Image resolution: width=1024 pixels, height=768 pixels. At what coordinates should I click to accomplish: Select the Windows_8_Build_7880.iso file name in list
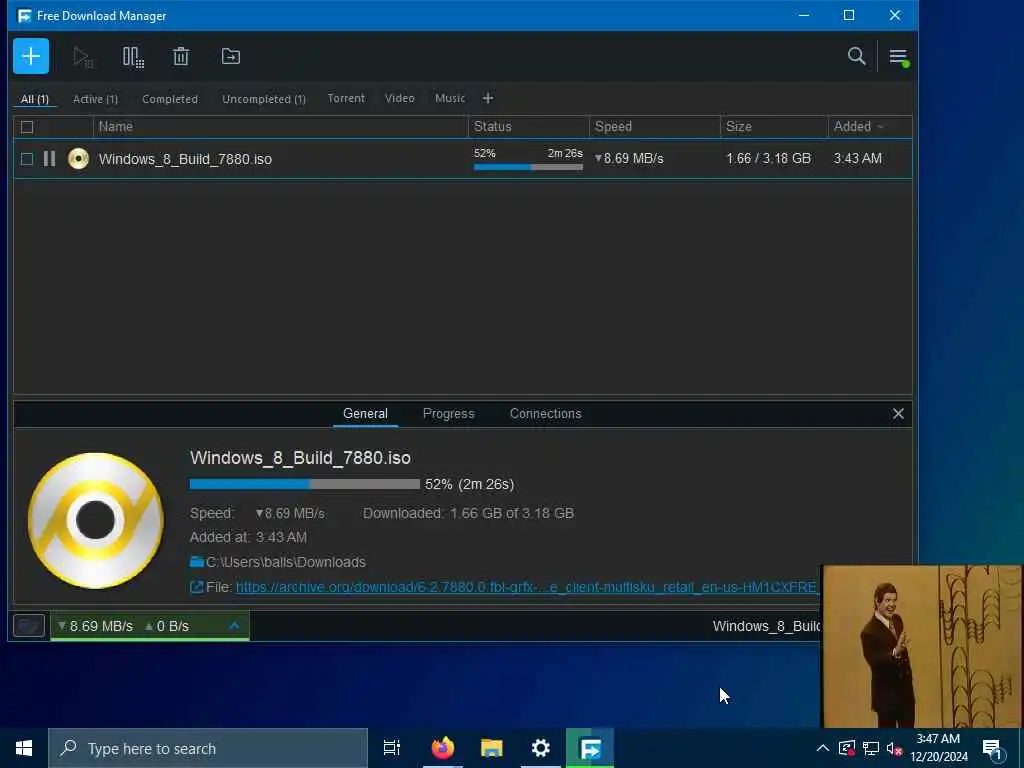[185, 159]
